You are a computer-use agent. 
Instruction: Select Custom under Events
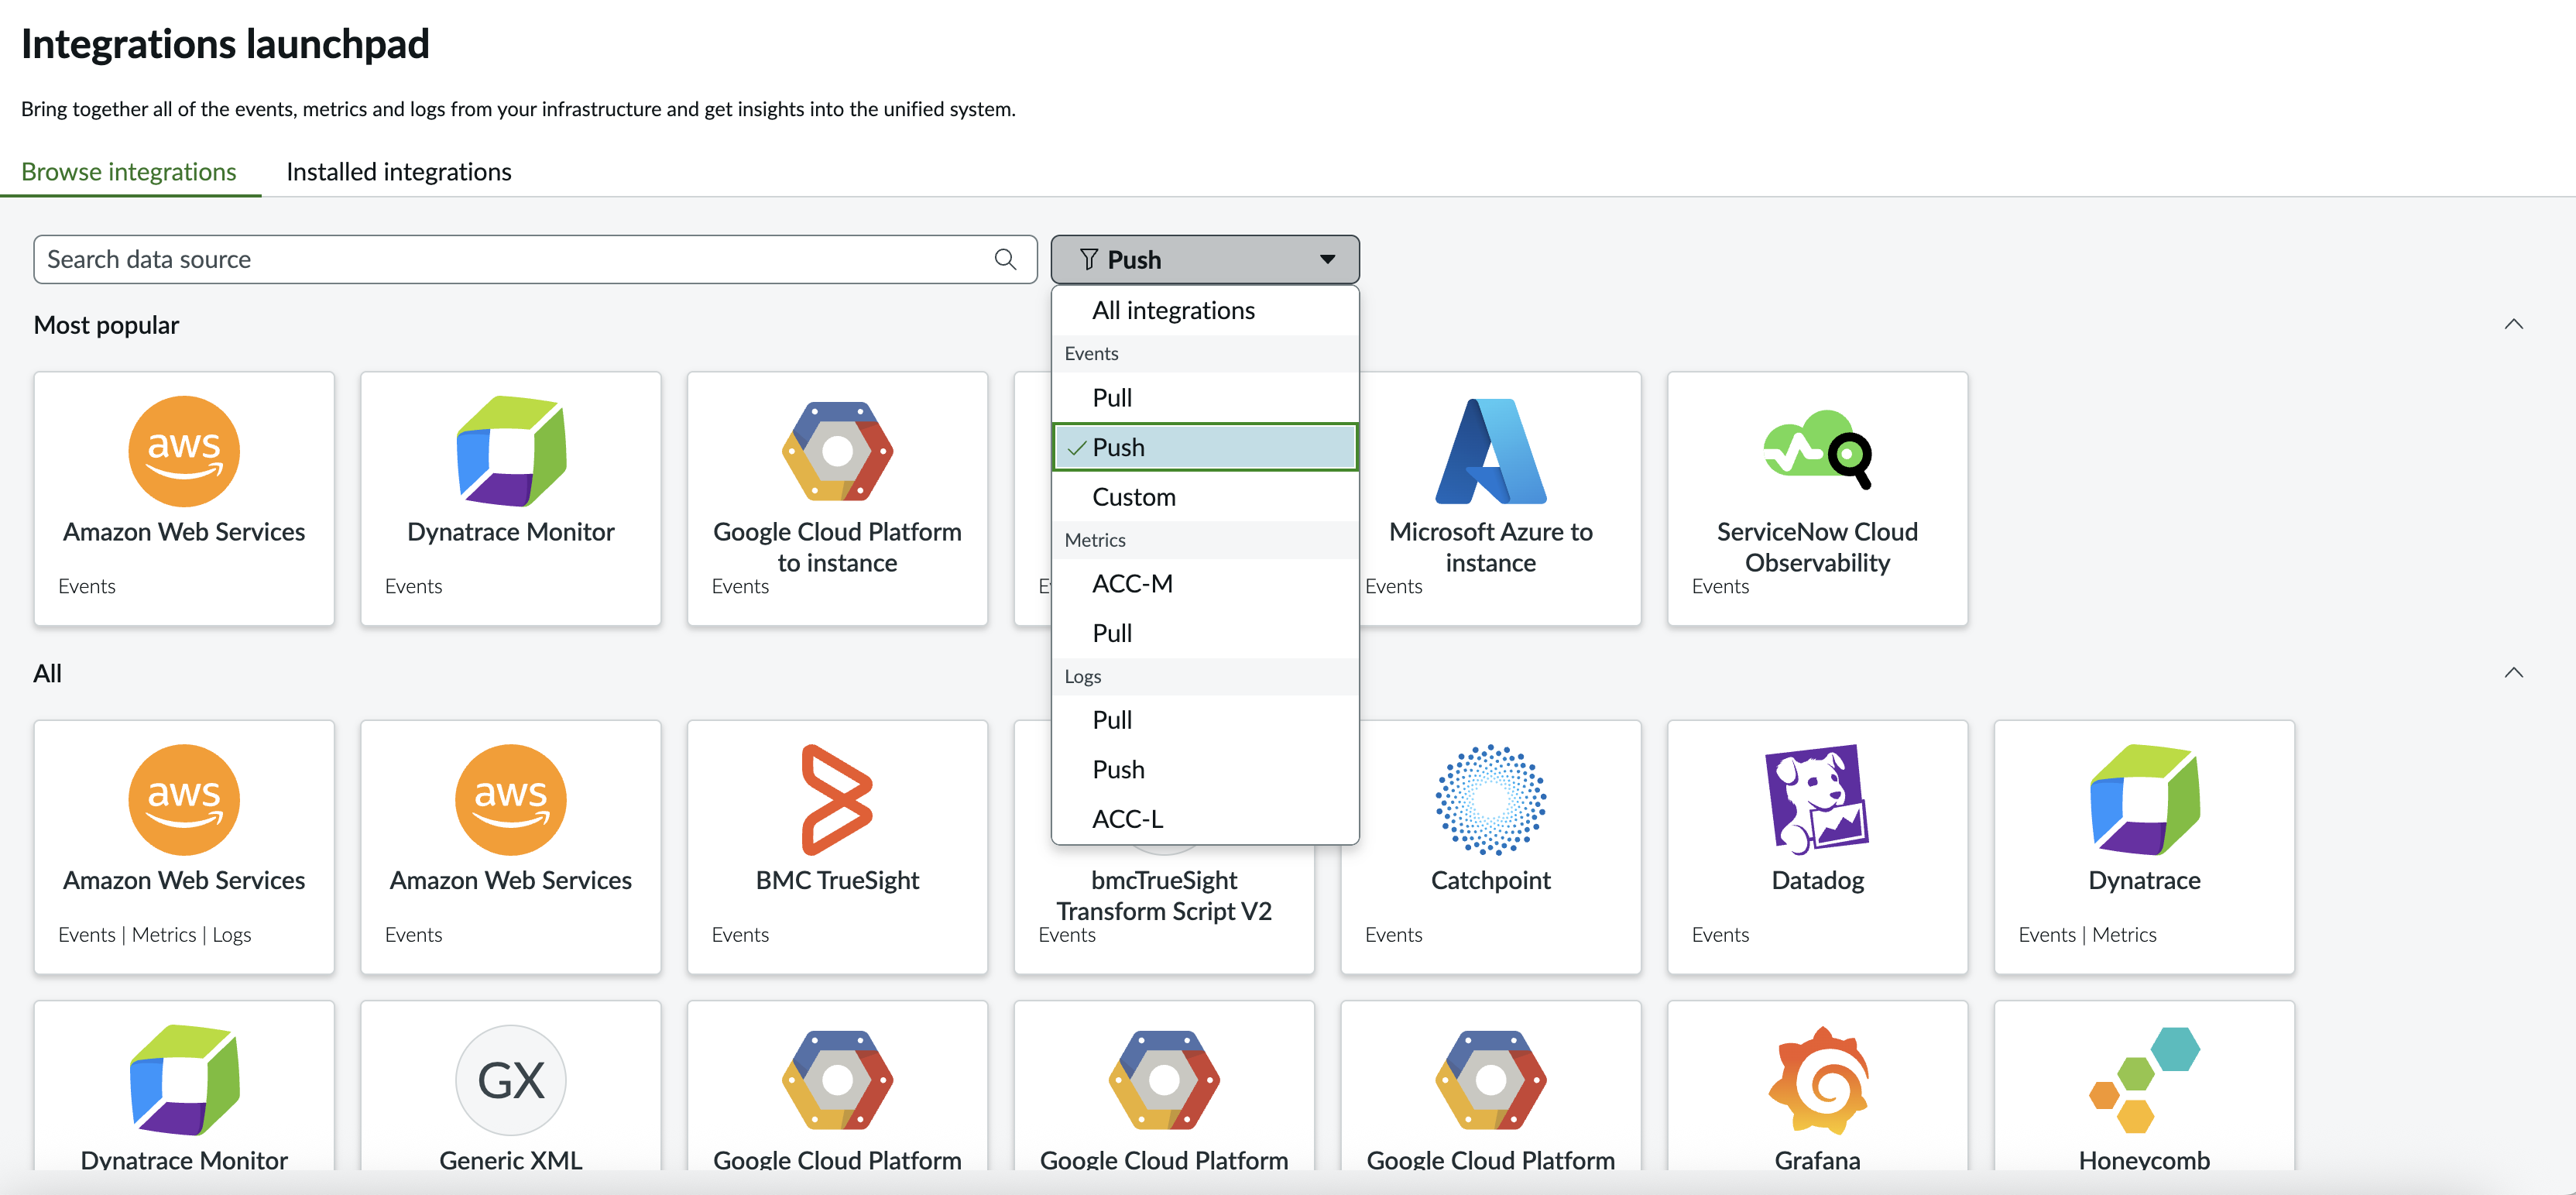(x=1205, y=497)
